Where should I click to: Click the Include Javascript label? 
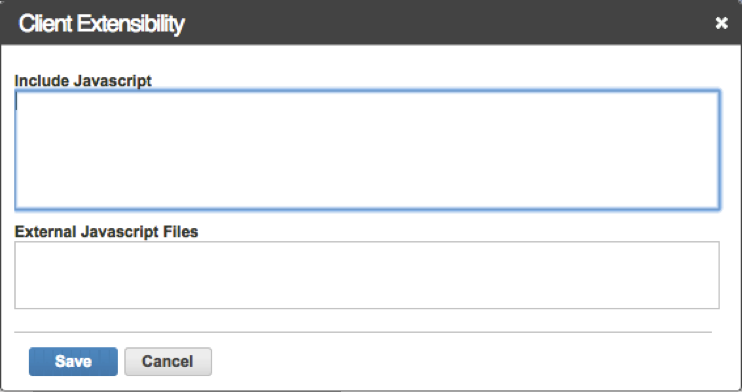(x=83, y=80)
